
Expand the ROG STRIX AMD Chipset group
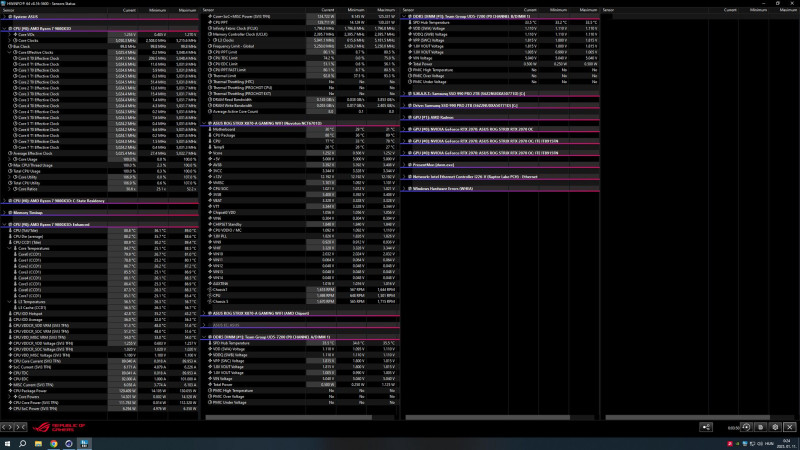[x=204, y=313]
